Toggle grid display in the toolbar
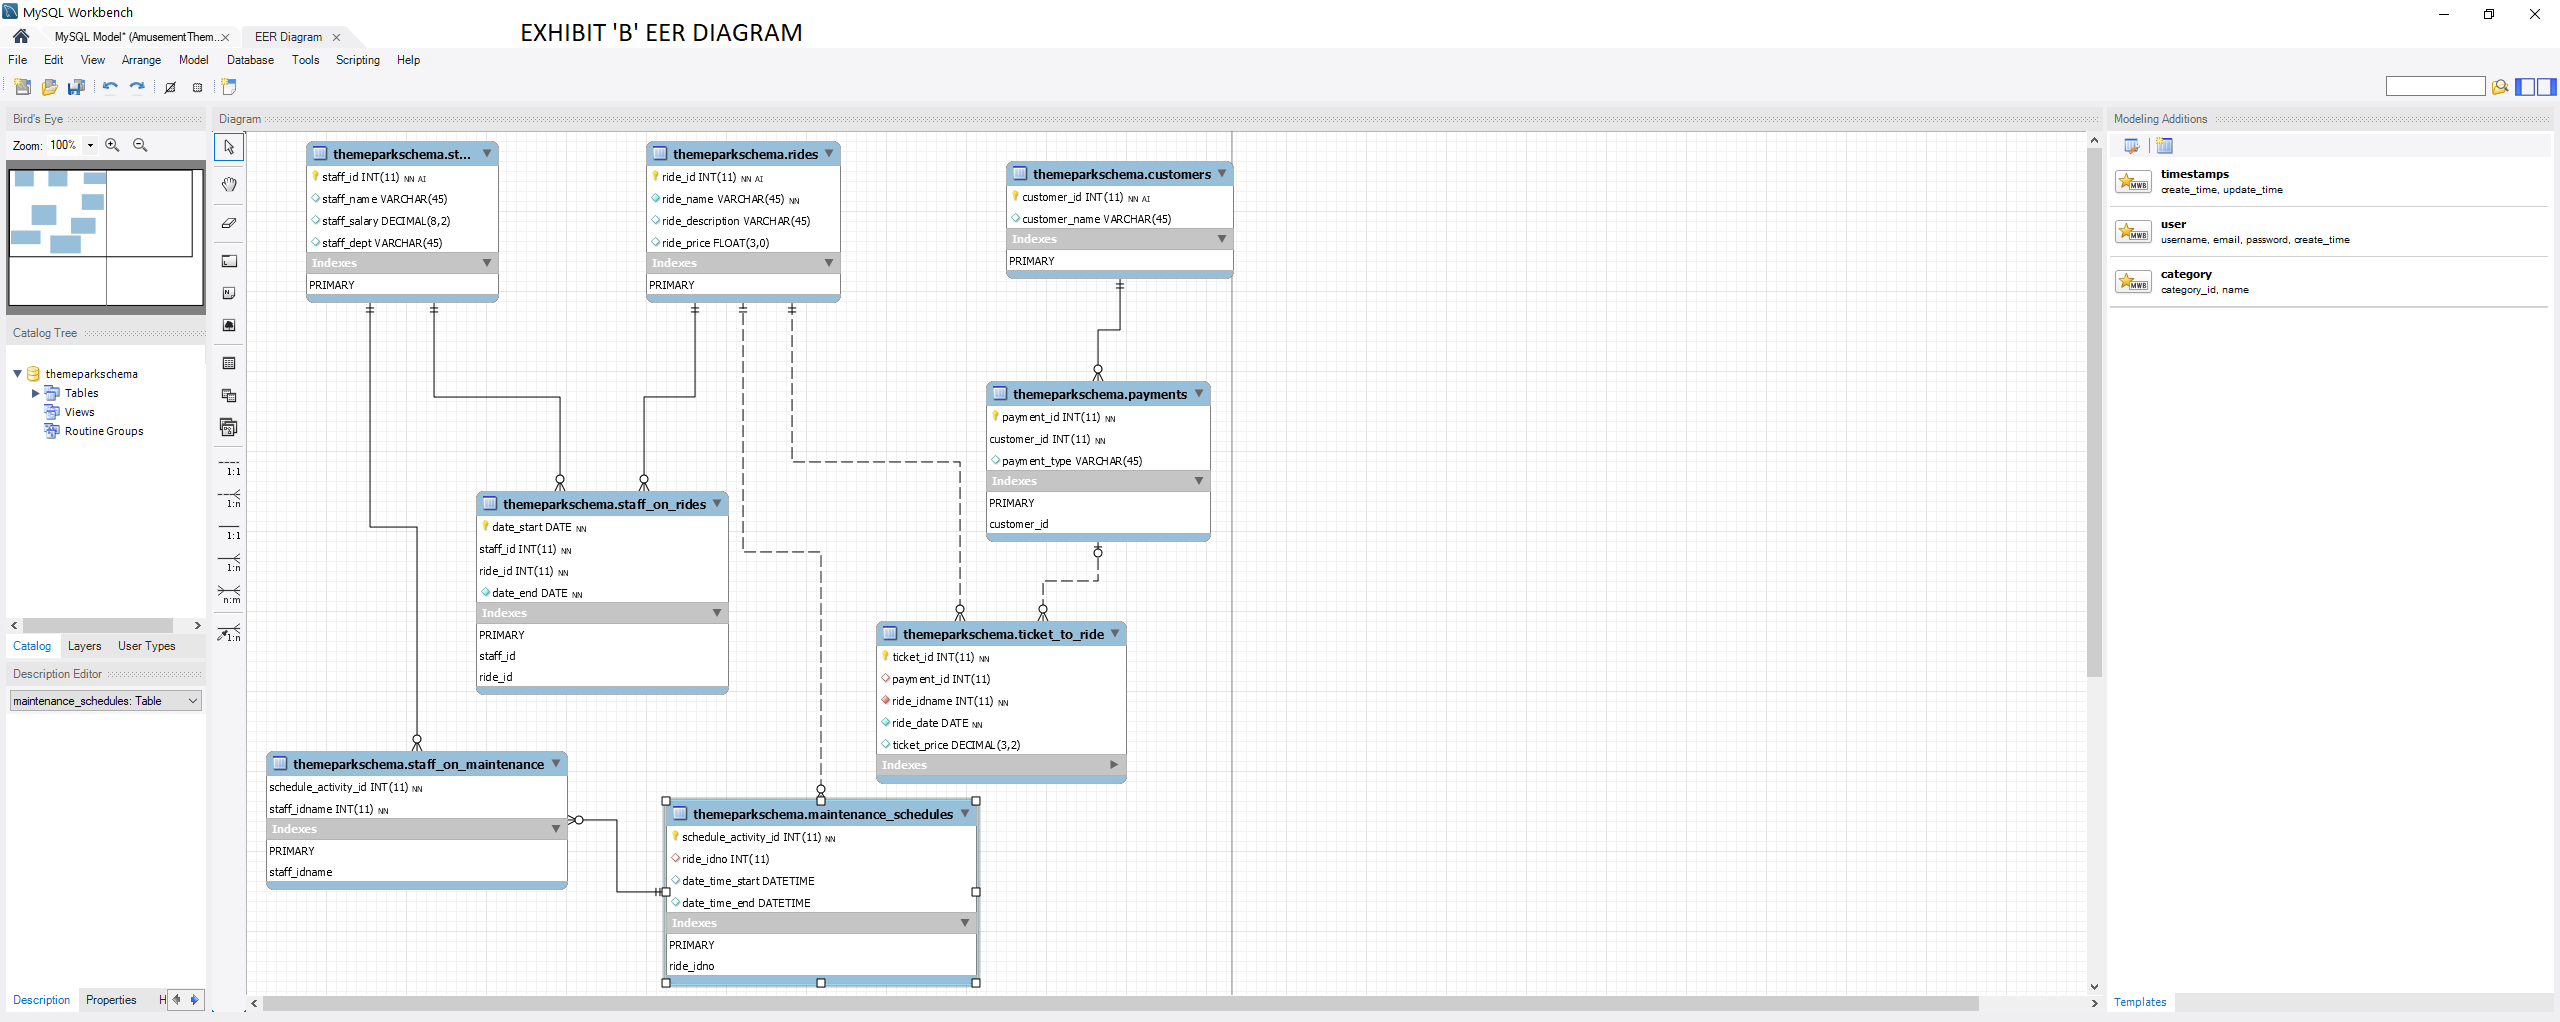 click(196, 87)
